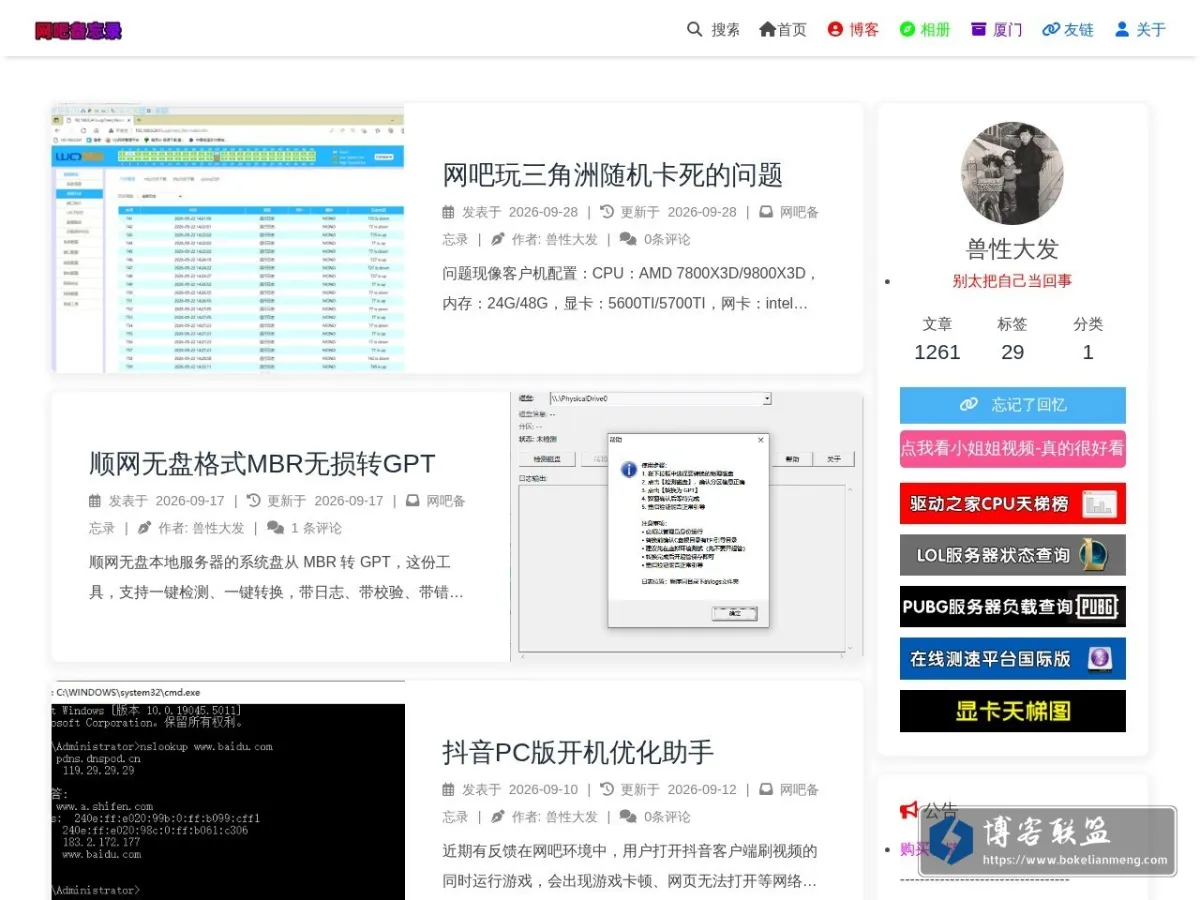Click comment bubble icon on MBR转GPT article

click(275, 528)
